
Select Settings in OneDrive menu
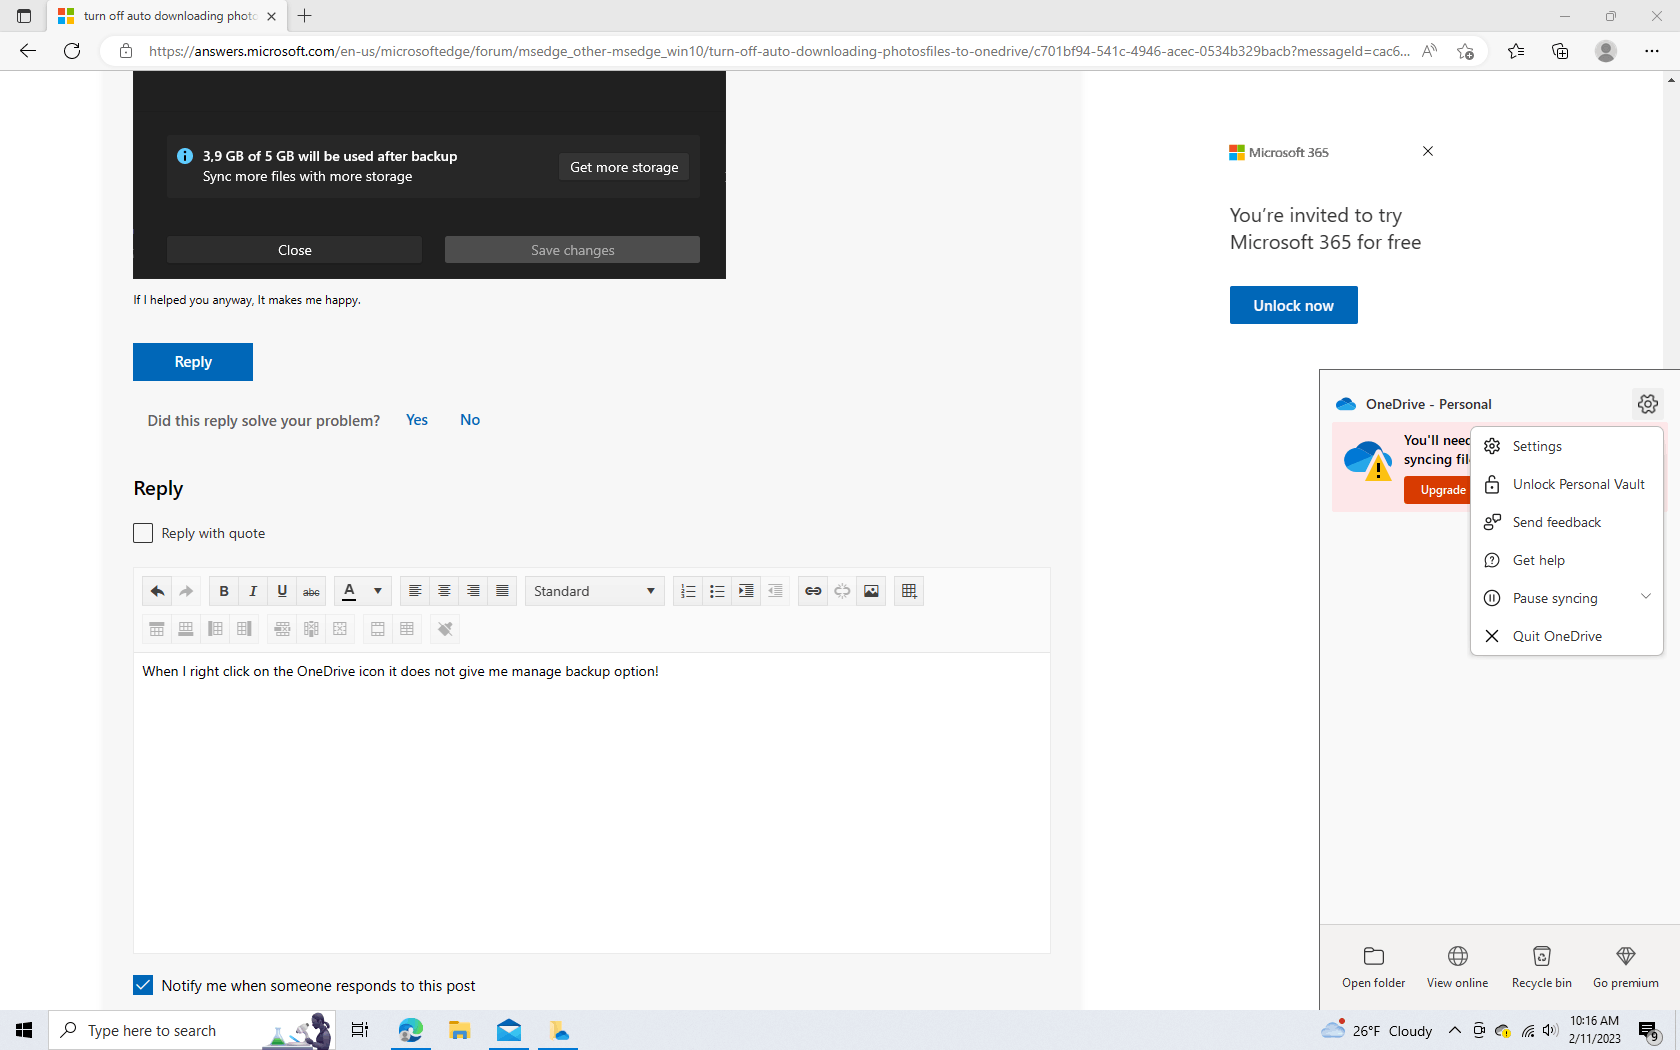click(1567, 446)
